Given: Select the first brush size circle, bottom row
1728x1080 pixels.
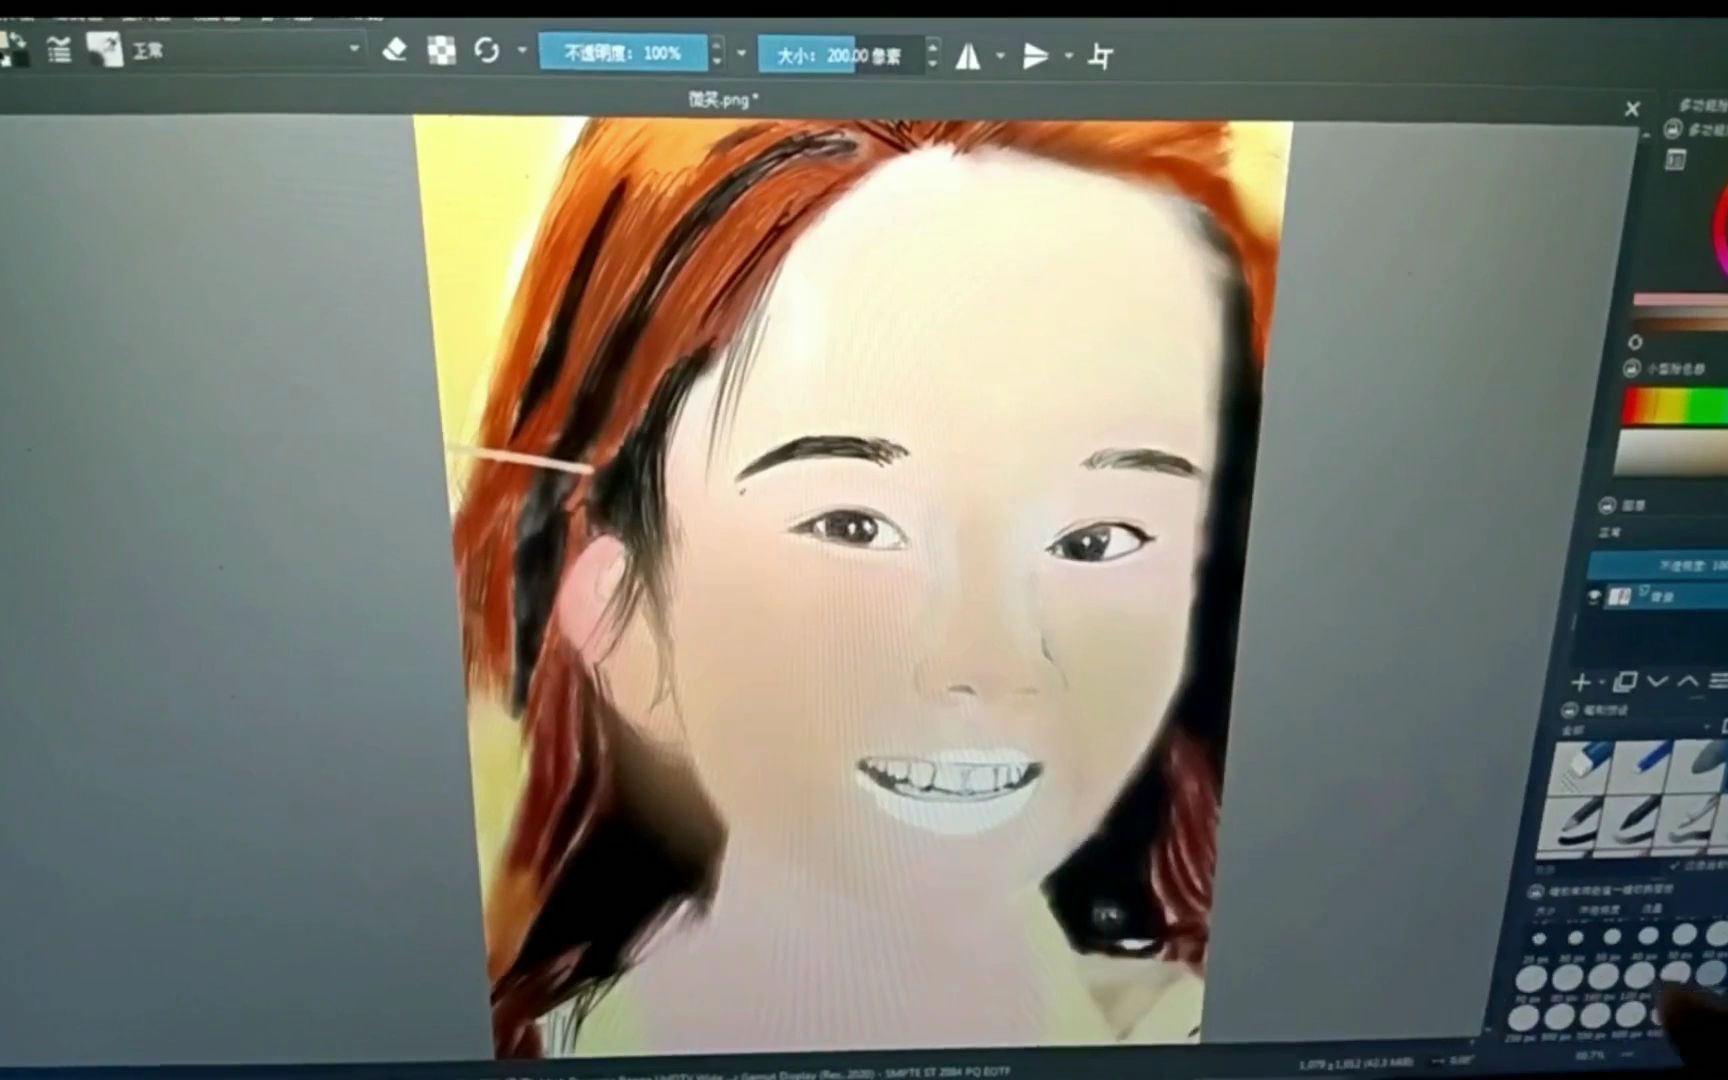Looking at the screenshot, I should [x=1523, y=1018].
